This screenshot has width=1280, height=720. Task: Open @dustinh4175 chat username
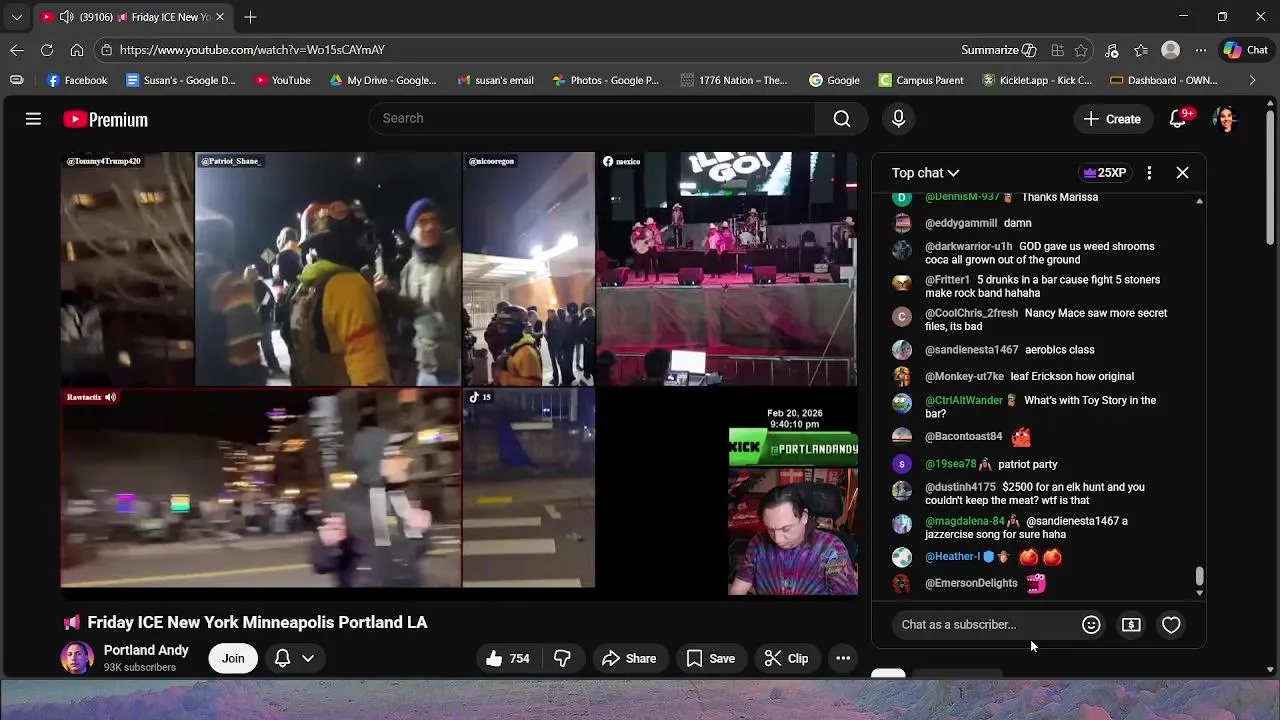(960, 487)
